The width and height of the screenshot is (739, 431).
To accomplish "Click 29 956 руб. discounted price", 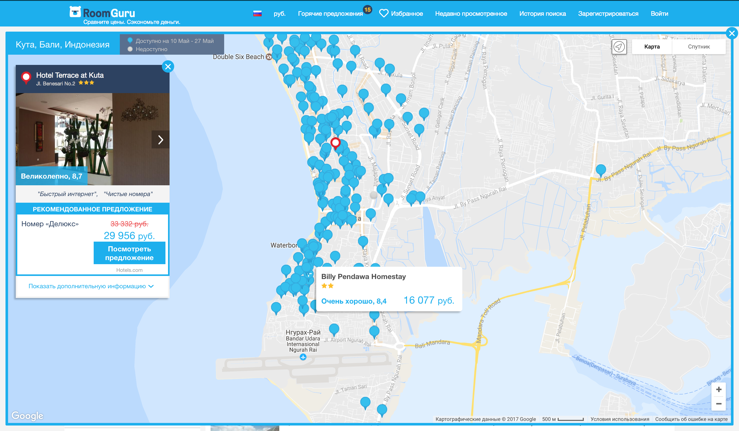I will click(x=129, y=235).
